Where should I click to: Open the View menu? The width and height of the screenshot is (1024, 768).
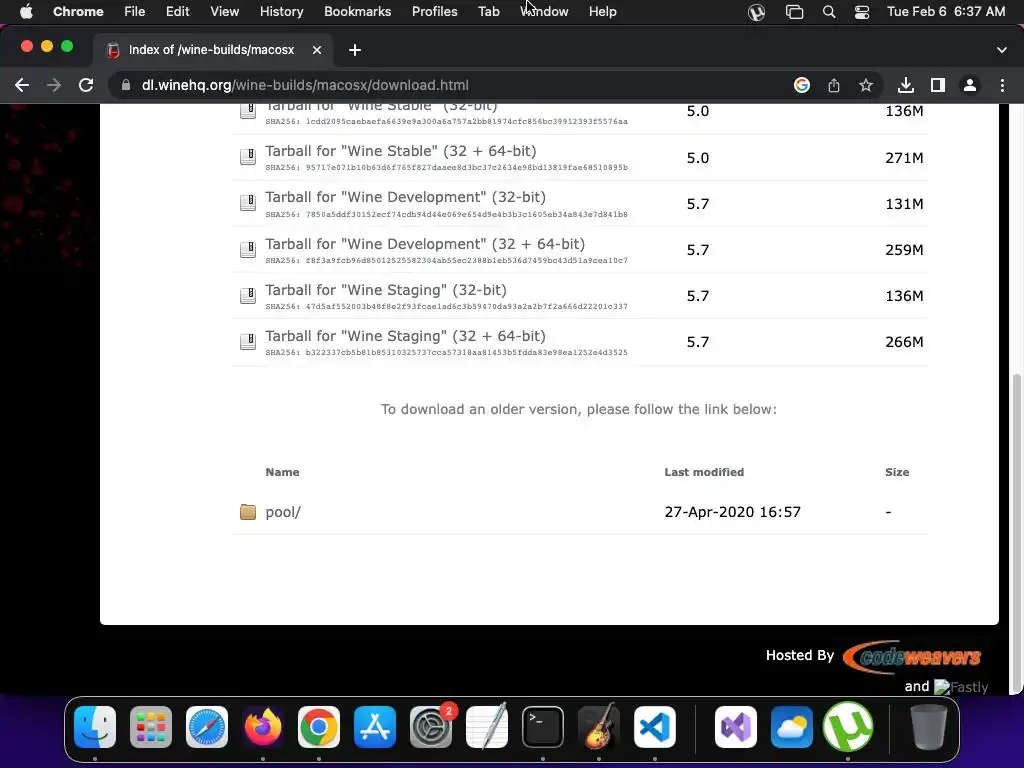[225, 11]
